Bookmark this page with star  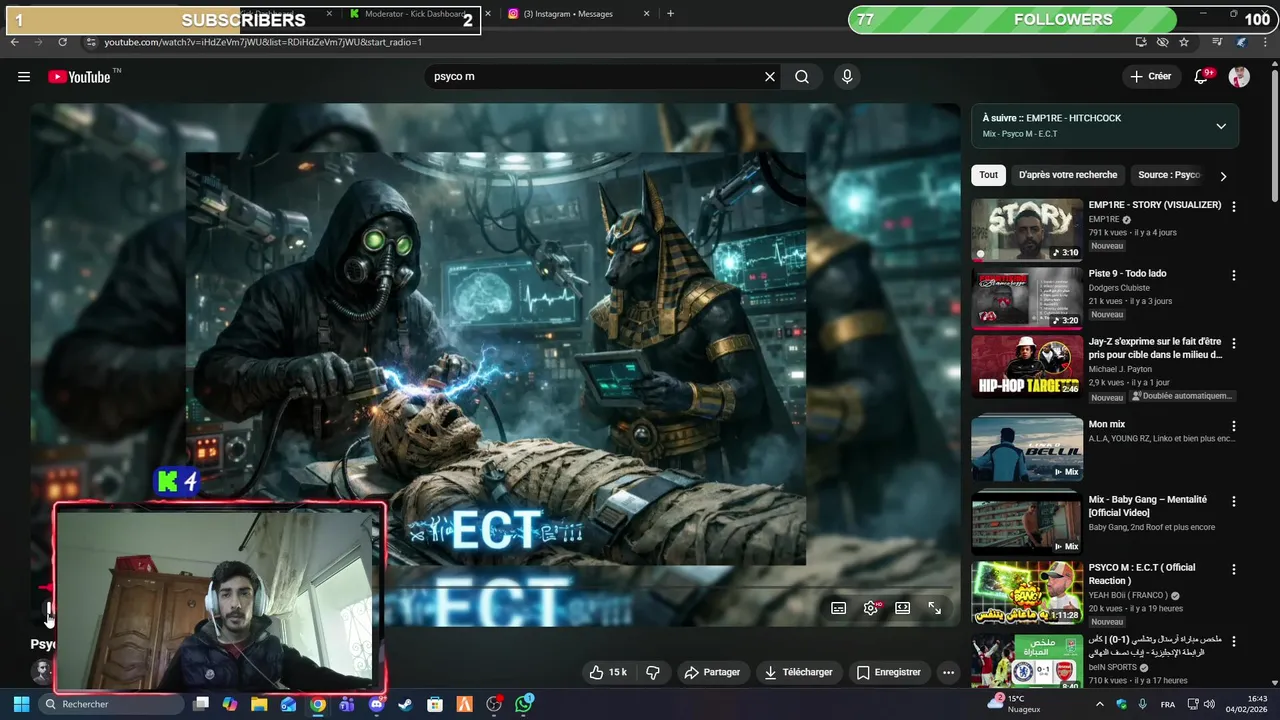[1184, 42]
